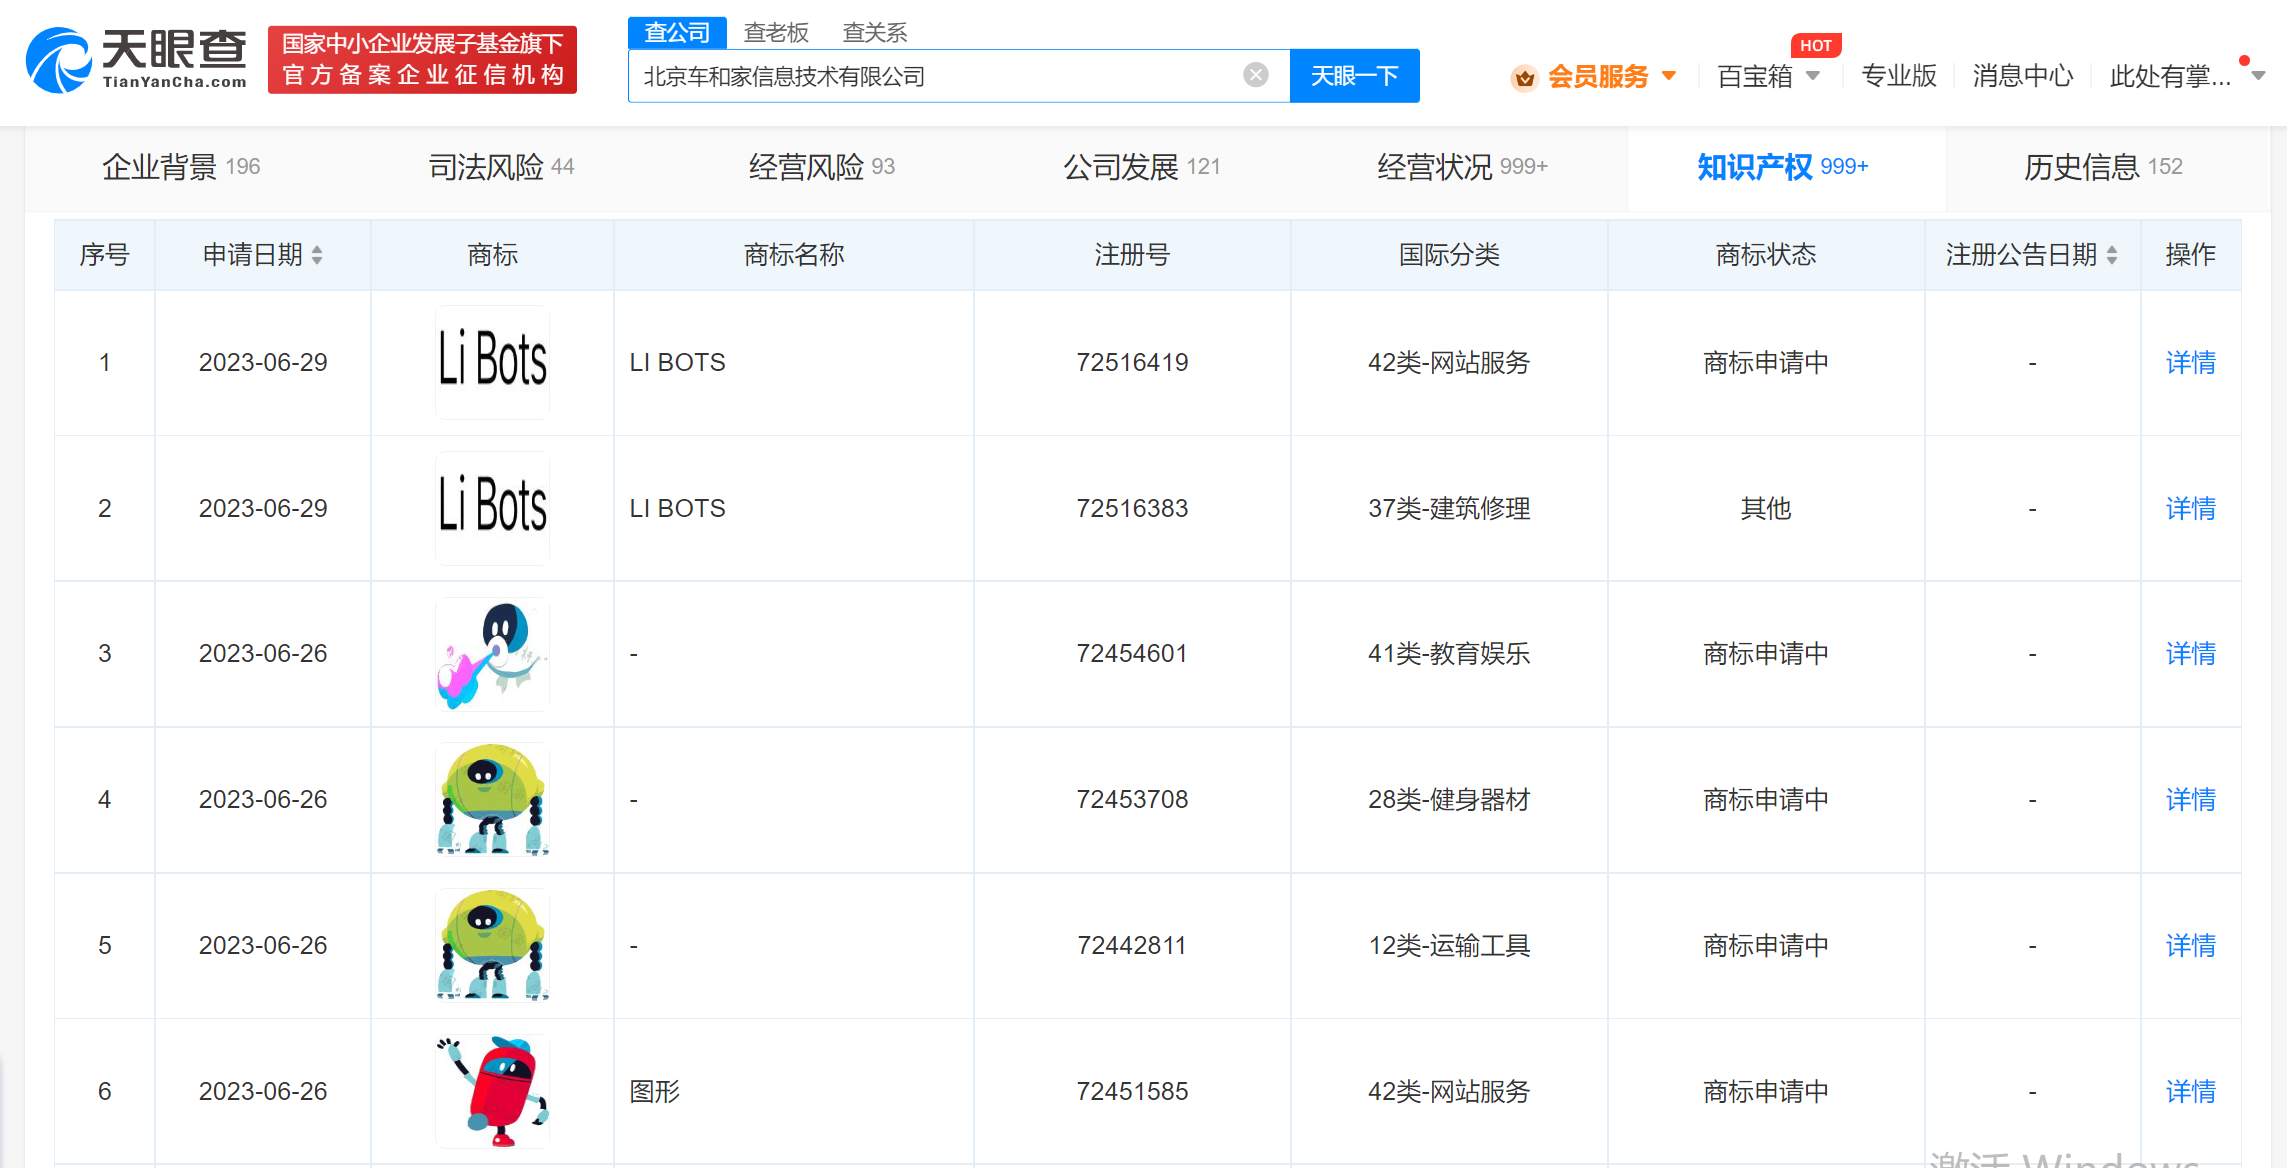This screenshot has width=2287, height=1168.
Task: Open 详情 for trademark 72454601
Action: pos(2190,653)
